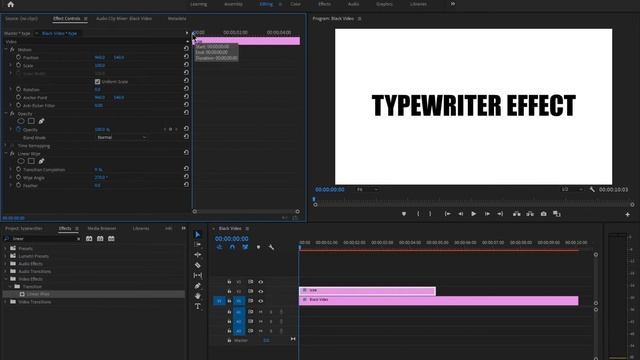The height and width of the screenshot is (360, 640).
Task: Export frame with camera icon
Action: pyautogui.click(x=543, y=214)
